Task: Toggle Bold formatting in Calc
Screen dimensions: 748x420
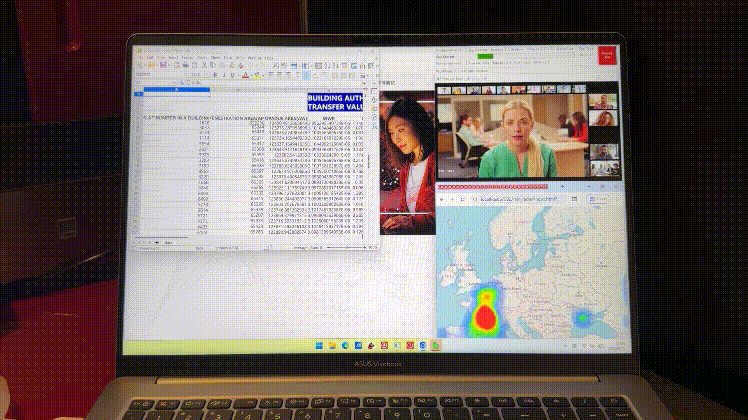Action: (215, 75)
